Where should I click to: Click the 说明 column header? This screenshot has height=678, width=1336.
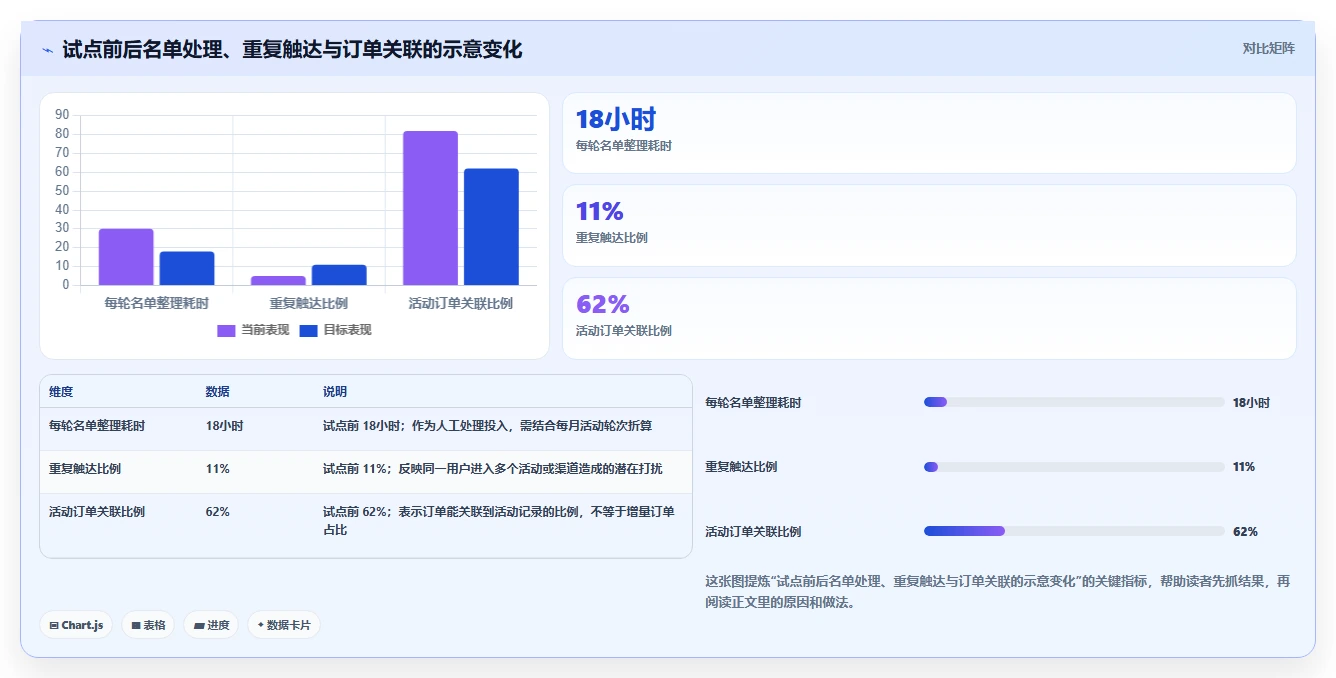[335, 392]
